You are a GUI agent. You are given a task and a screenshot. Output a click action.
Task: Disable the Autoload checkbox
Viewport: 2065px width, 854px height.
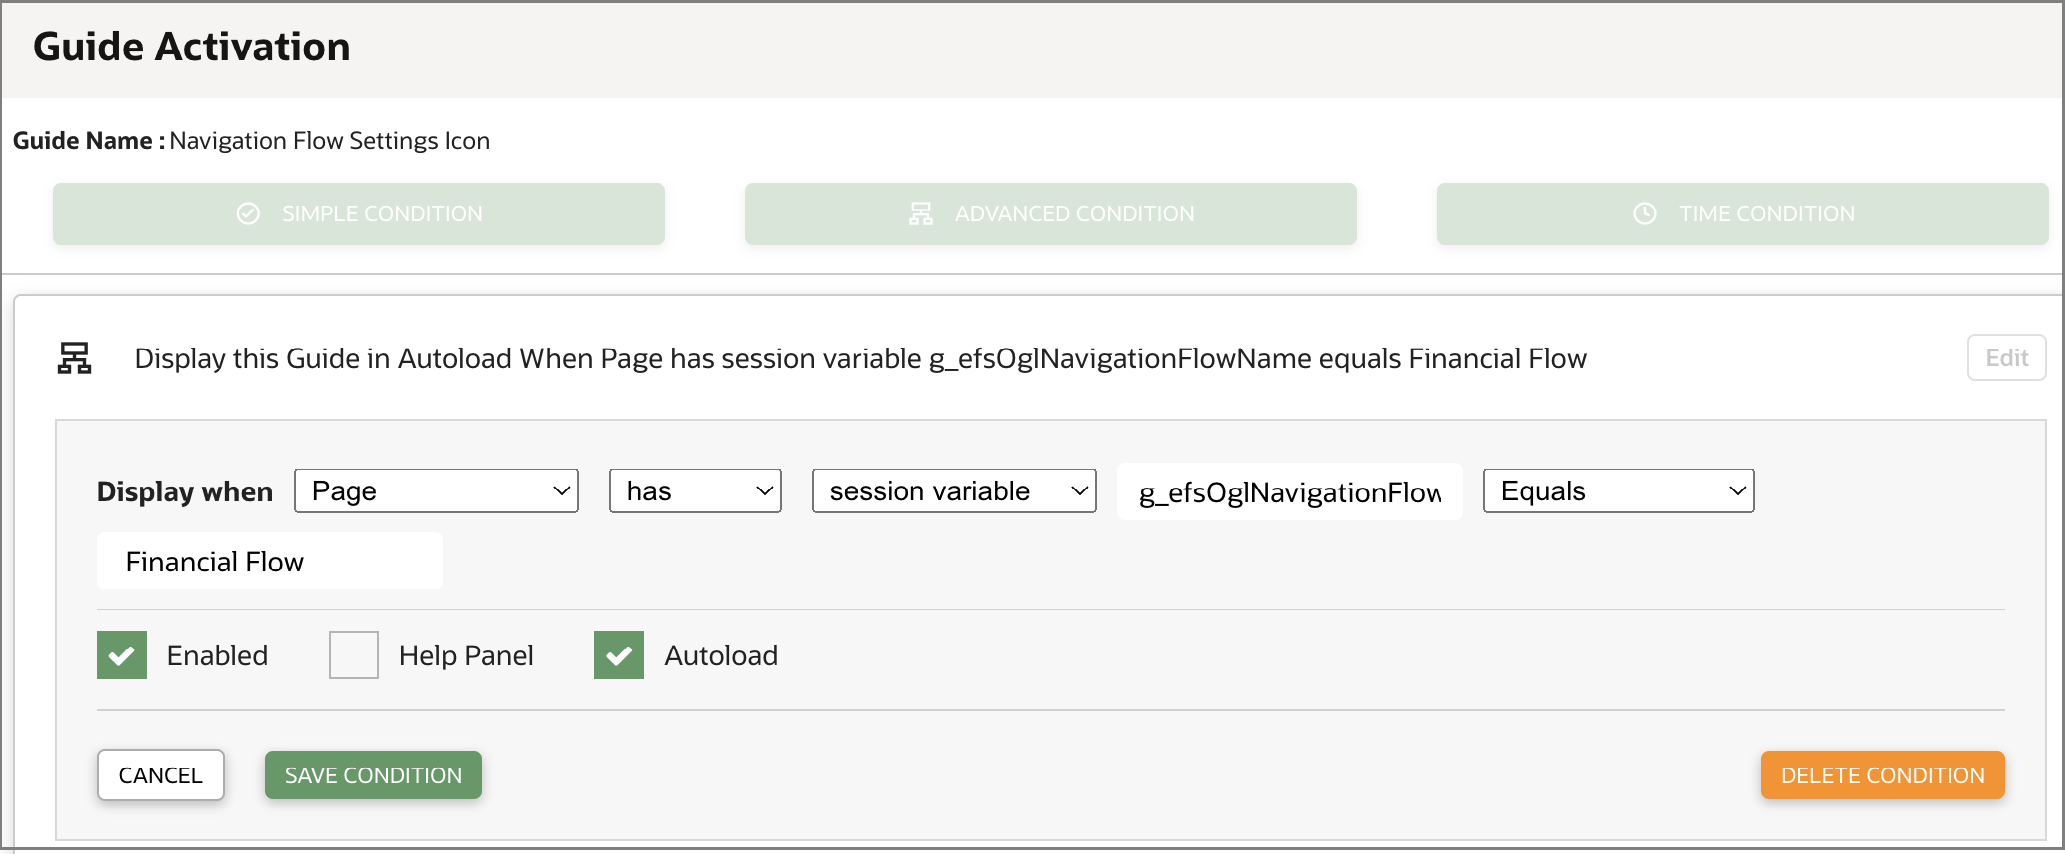tap(618, 654)
